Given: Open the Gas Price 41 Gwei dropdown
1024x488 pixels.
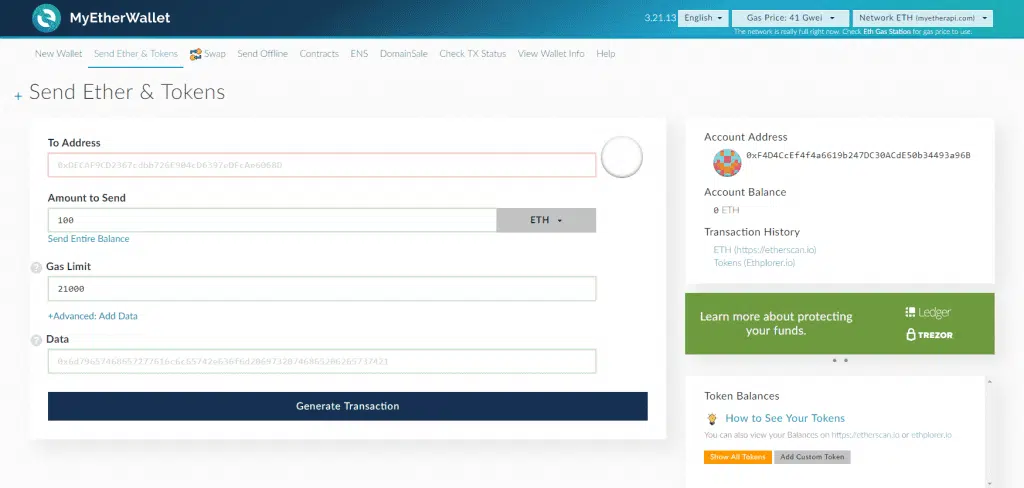Looking at the screenshot, I should click(x=790, y=18).
